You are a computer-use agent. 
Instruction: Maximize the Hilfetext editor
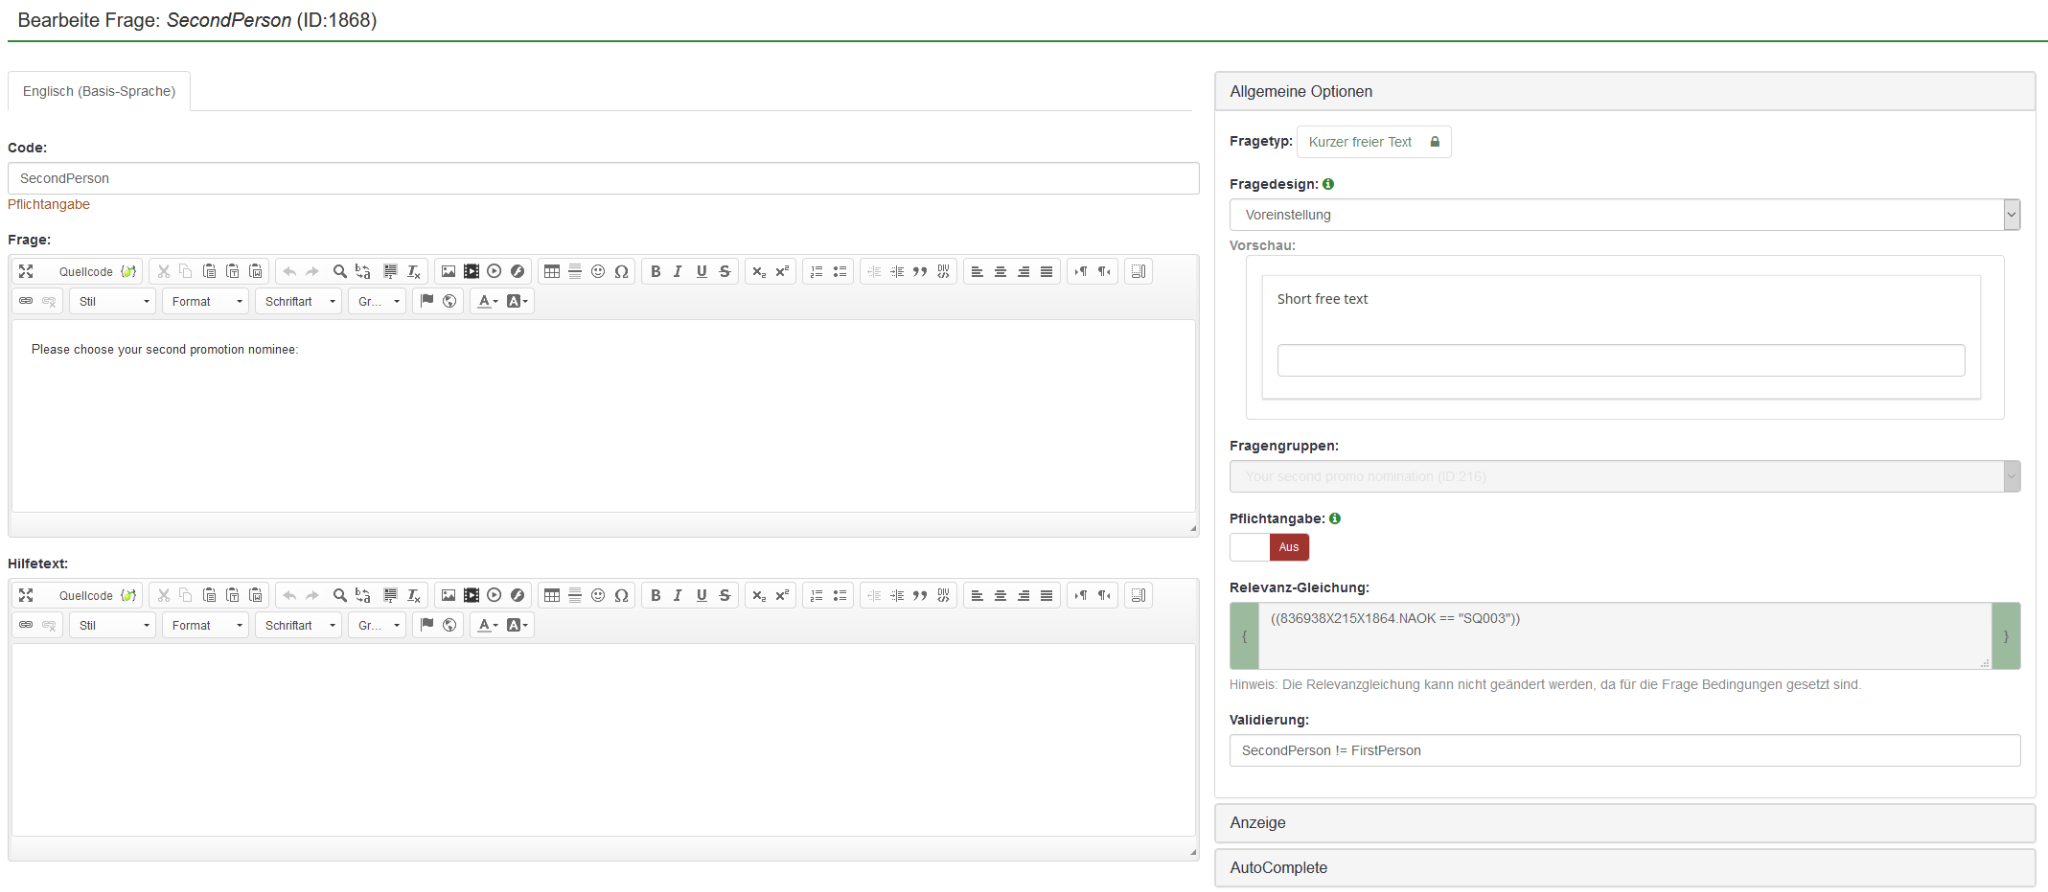coord(26,595)
